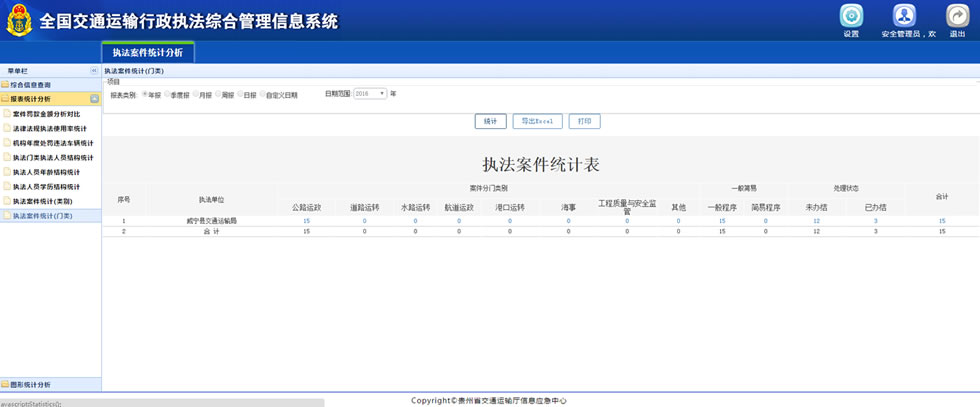Open the 水路运转 value link in row 1
This screenshot has width=980, height=407.
(x=415, y=221)
